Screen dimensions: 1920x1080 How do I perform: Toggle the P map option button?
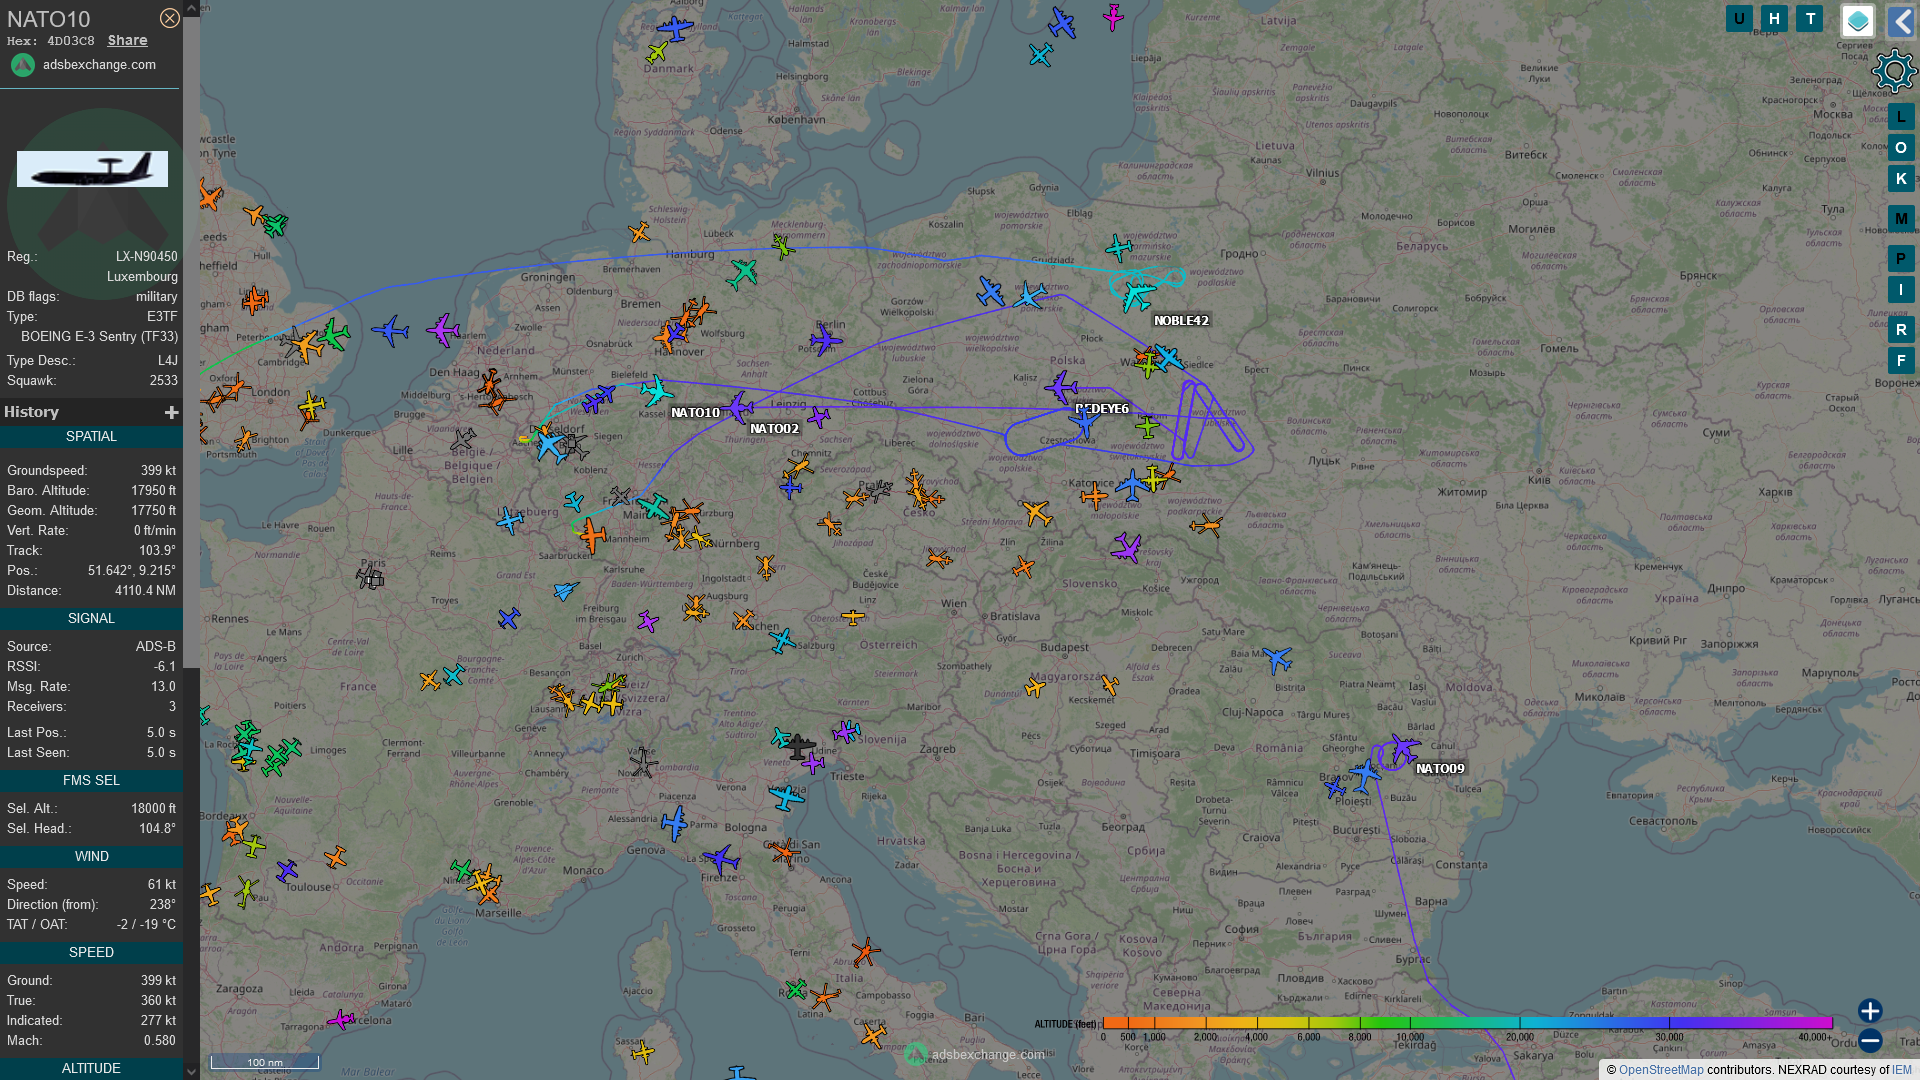coord(1901,259)
